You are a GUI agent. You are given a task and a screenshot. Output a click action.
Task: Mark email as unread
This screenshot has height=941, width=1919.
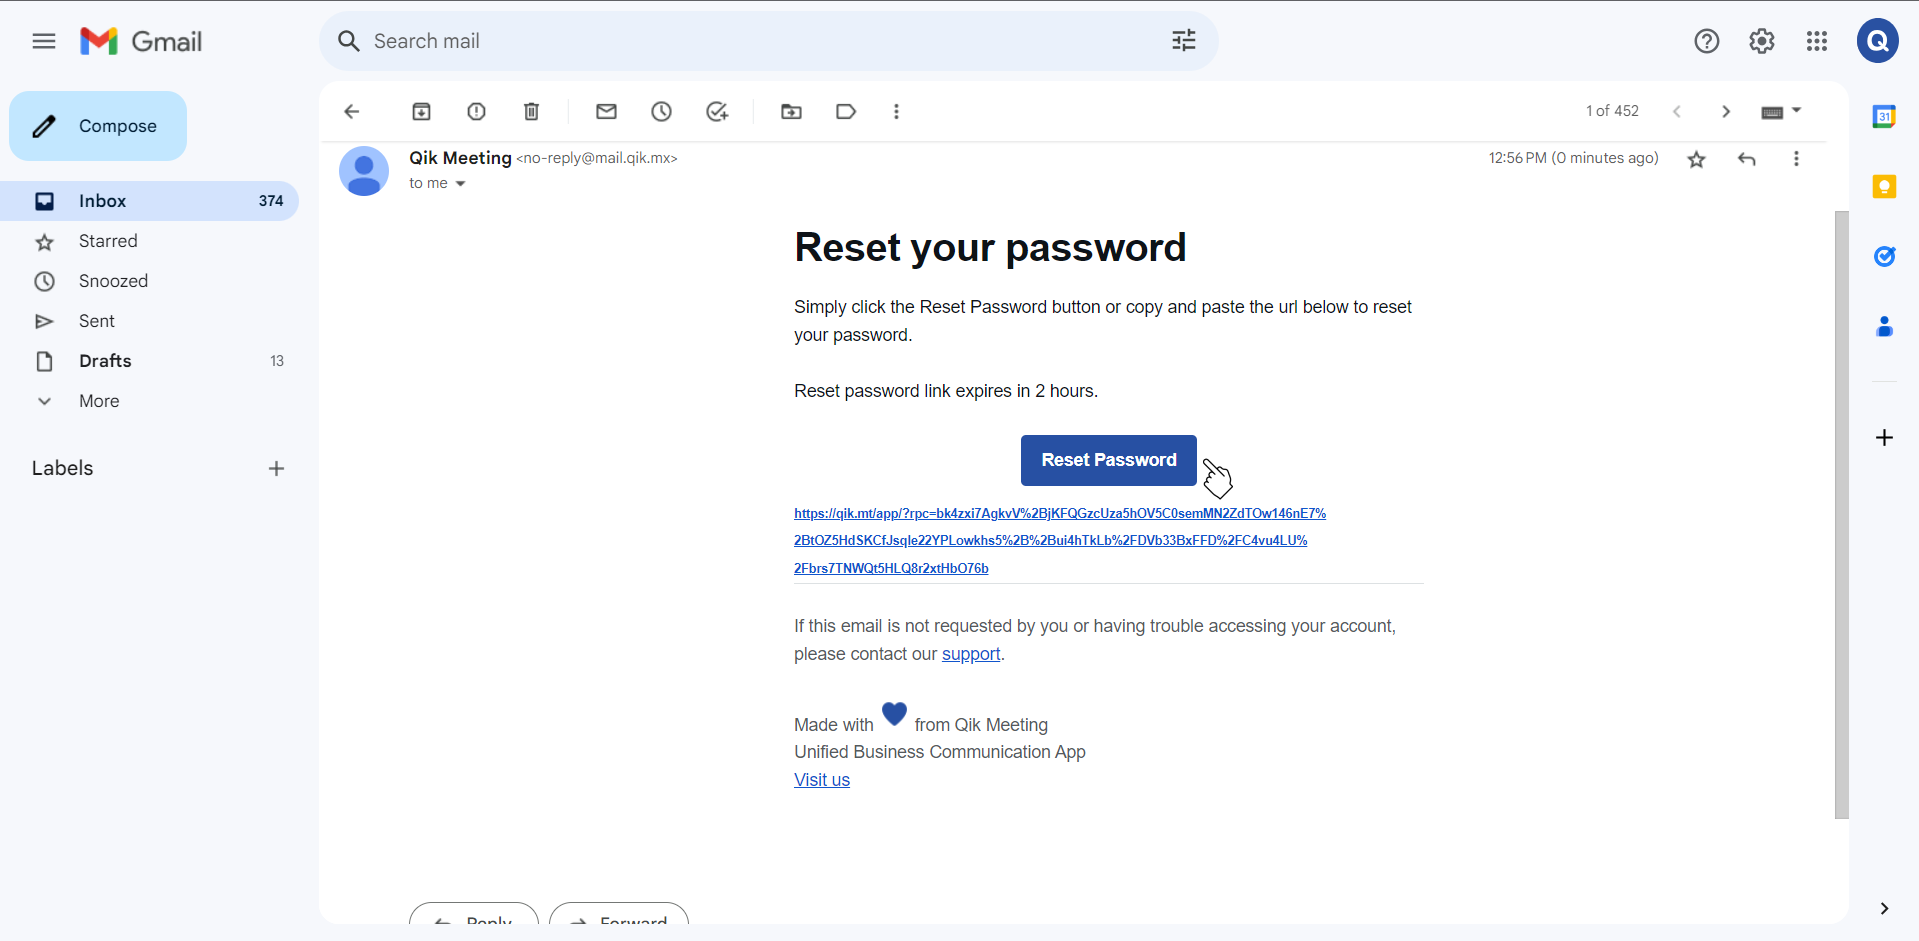pos(606,112)
